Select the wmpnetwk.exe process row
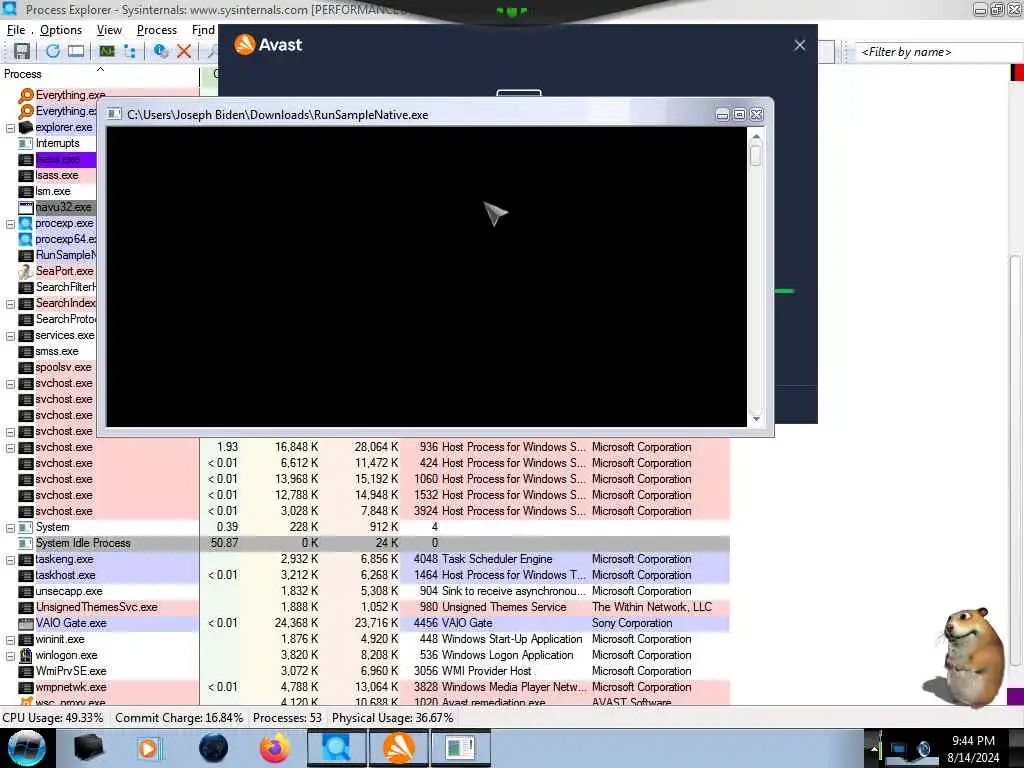Screen dimensions: 1024x768 [x=364, y=688]
